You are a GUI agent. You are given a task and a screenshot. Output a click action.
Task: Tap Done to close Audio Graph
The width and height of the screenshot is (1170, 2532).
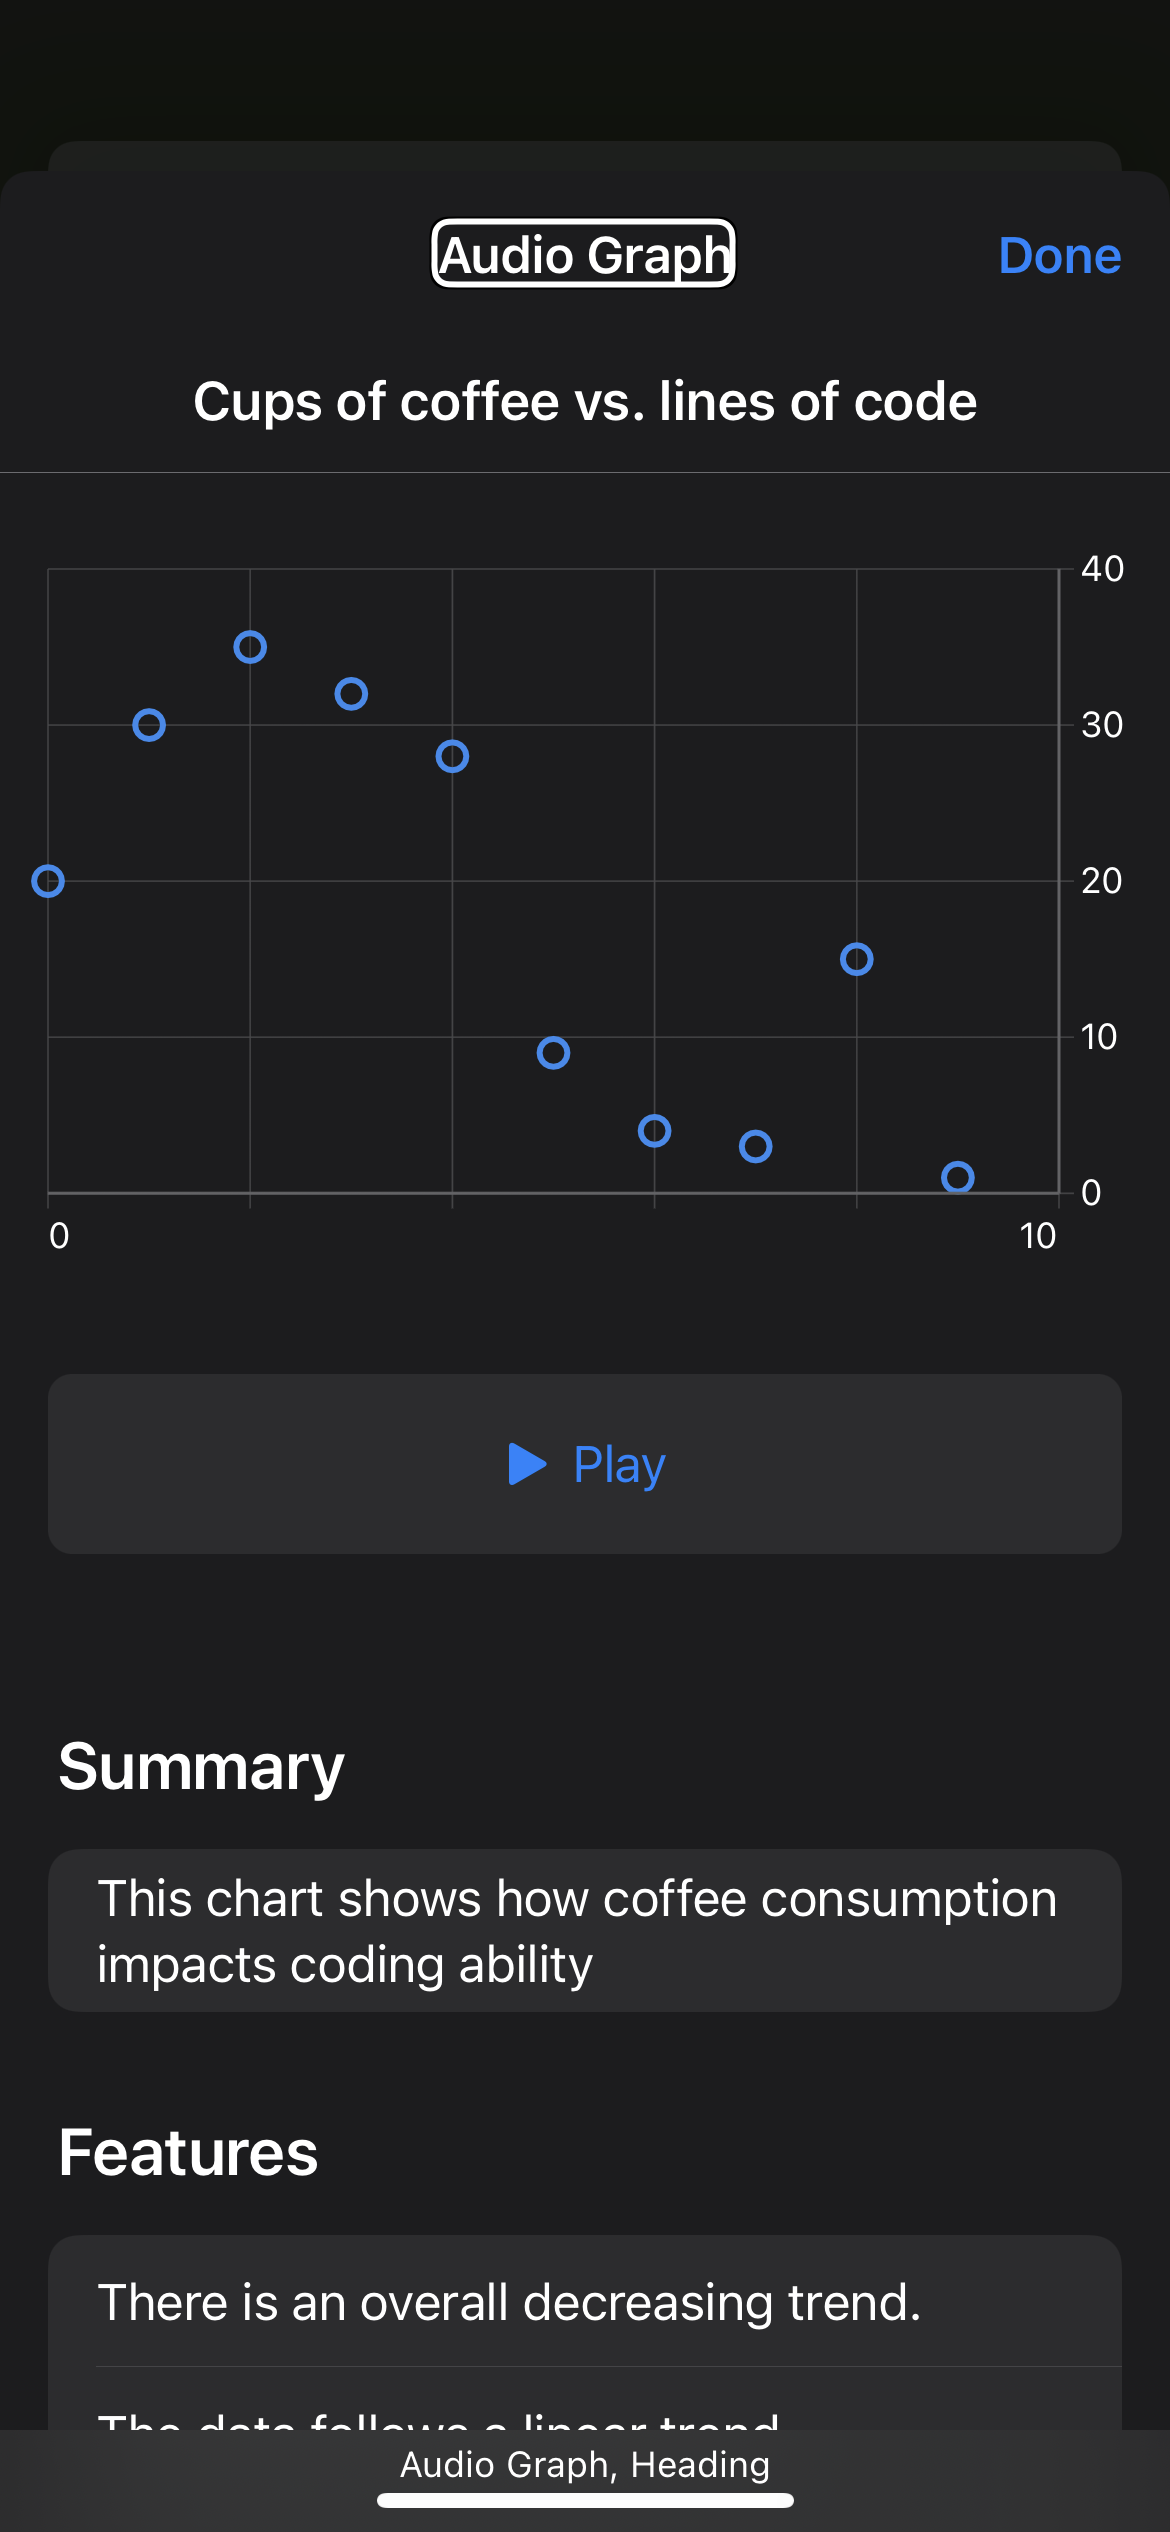tap(1059, 256)
